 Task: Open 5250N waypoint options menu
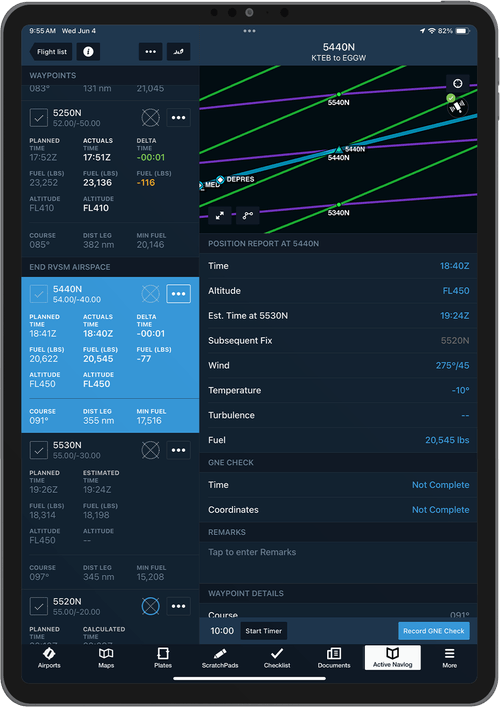(x=179, y=118)
